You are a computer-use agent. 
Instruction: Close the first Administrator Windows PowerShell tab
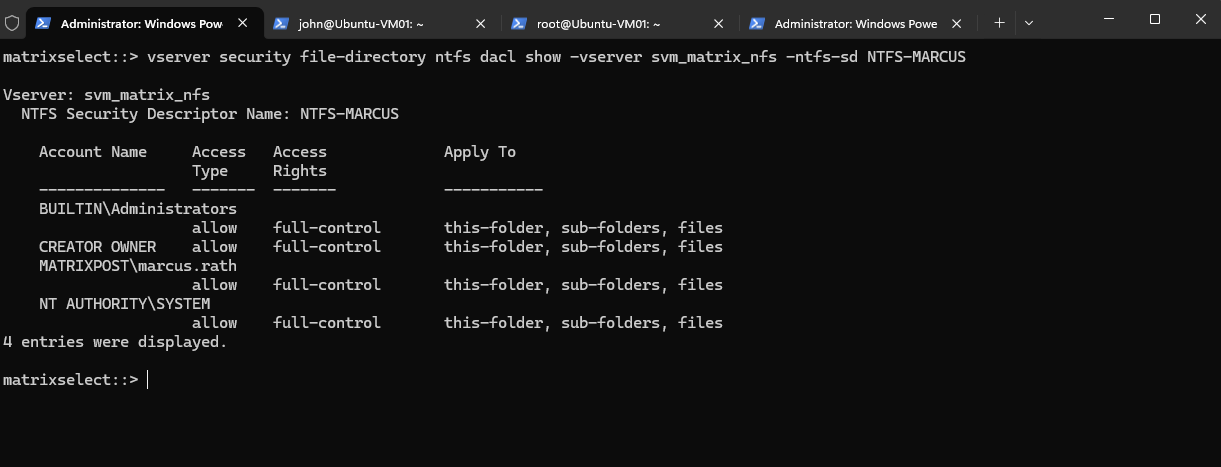[242, 23]
